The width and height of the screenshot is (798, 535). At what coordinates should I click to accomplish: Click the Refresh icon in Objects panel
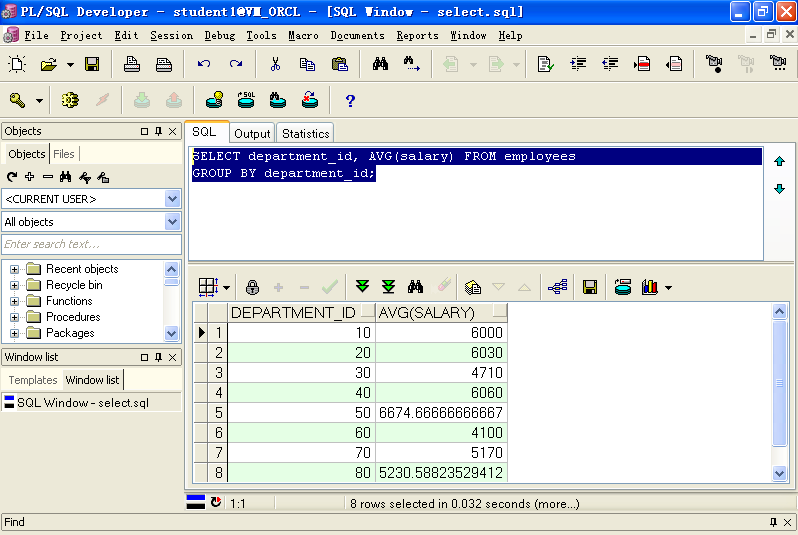(12, 177)
